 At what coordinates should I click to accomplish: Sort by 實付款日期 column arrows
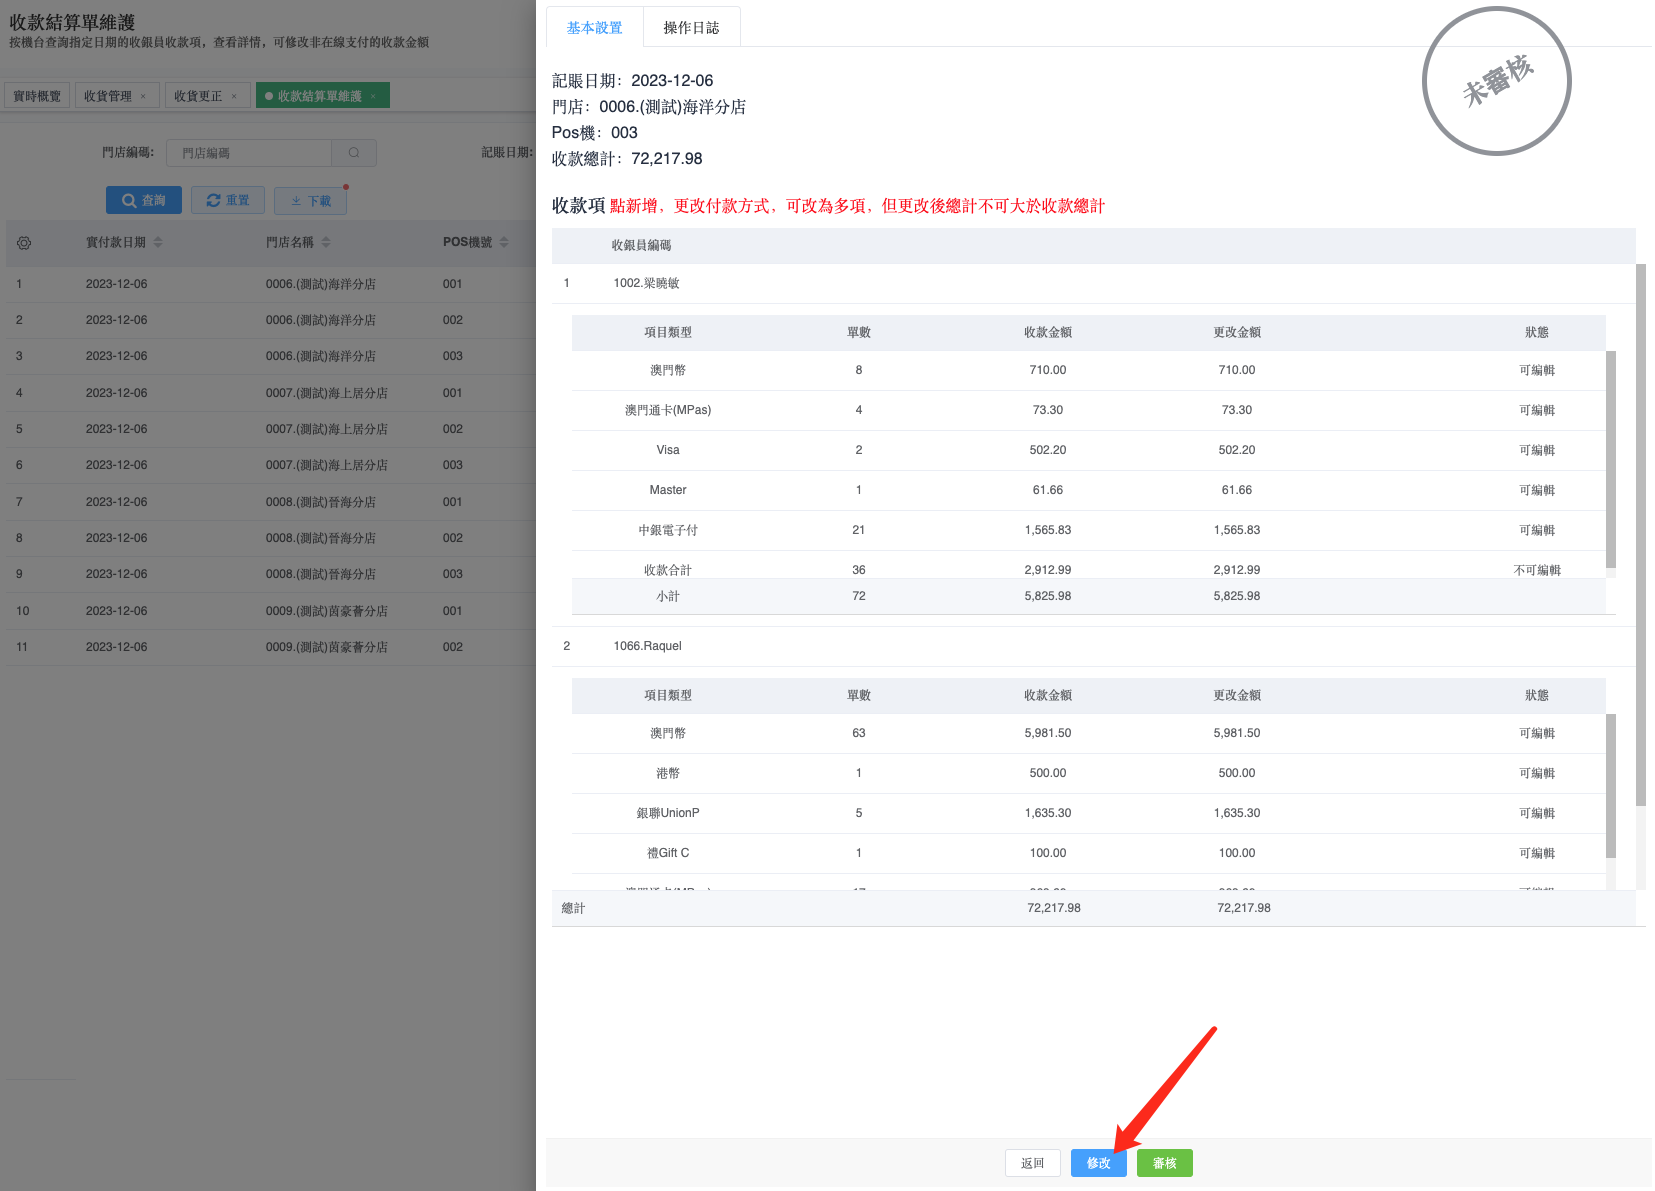tap(158, 243)
